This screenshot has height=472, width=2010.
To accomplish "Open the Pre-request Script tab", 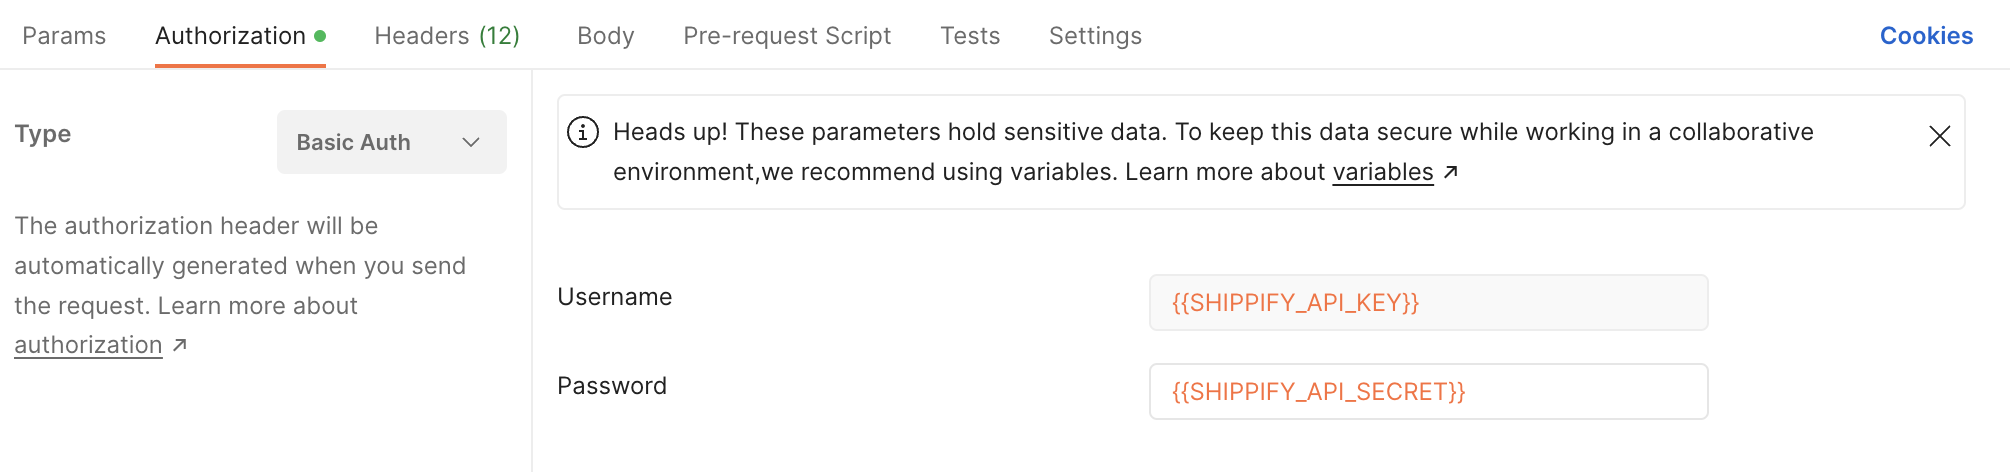I will tap(787, 36).
